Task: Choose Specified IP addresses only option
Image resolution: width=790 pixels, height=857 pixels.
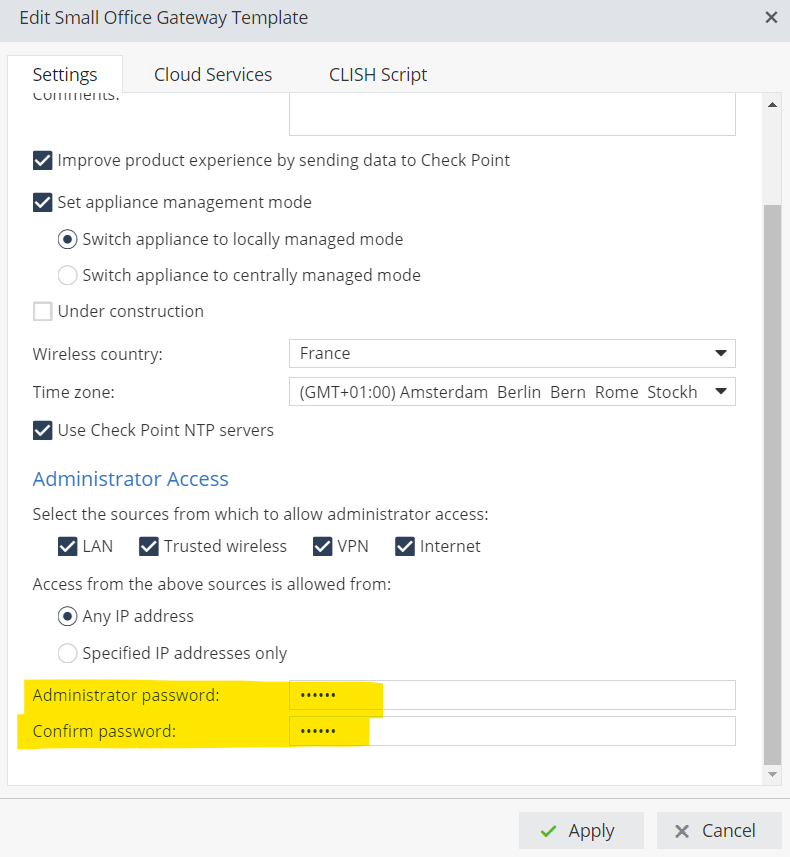Action: pos(67,653)
